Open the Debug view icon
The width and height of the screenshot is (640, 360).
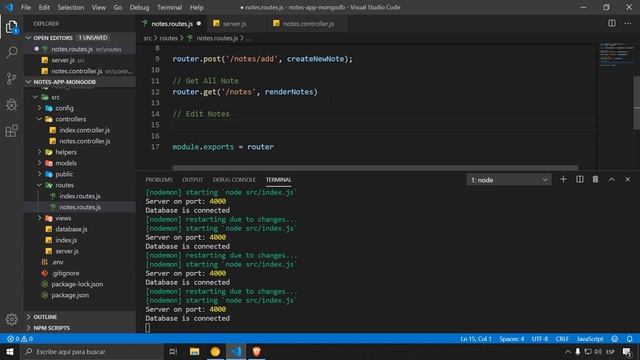[11, 104]
